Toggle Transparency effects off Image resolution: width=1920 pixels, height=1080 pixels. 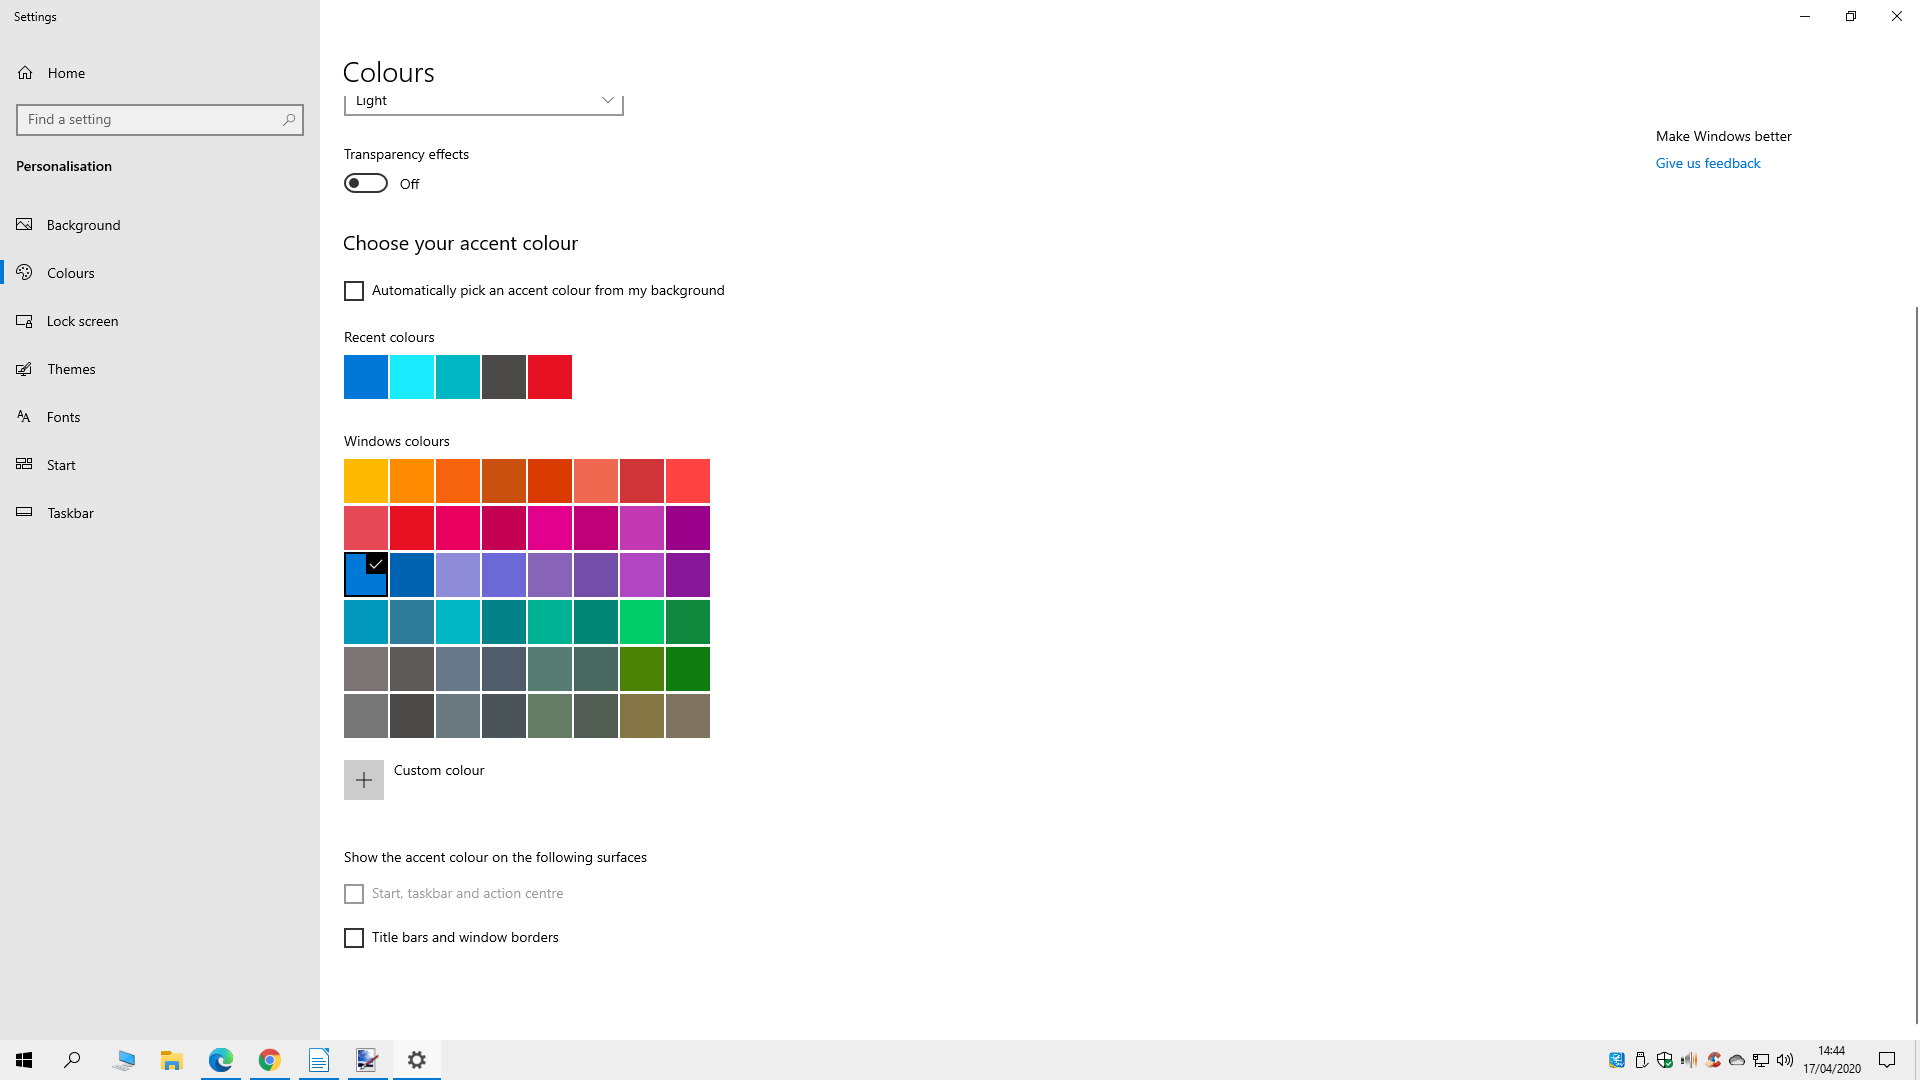(x=365, y=182)
